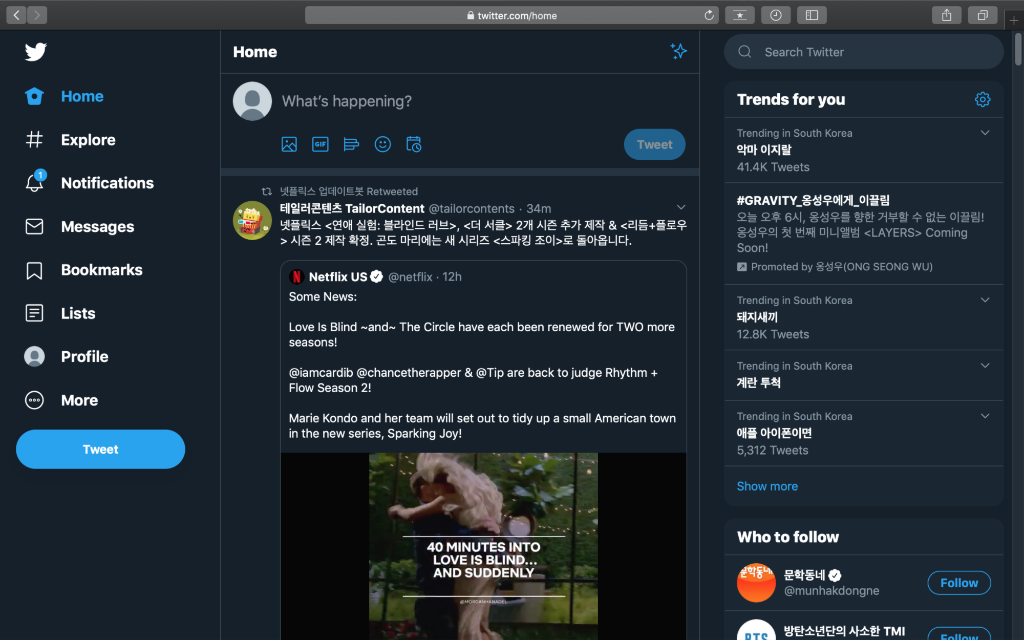Follow the 문학동네 account
The image size is (1024, 640).
959,583
